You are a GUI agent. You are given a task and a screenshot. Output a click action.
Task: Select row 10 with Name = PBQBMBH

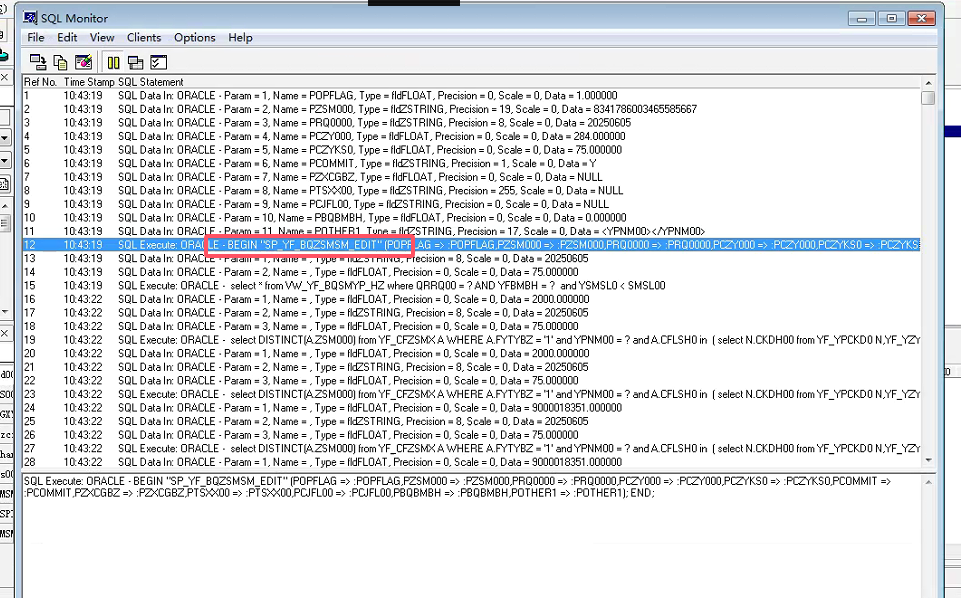(x=471, y=218)
